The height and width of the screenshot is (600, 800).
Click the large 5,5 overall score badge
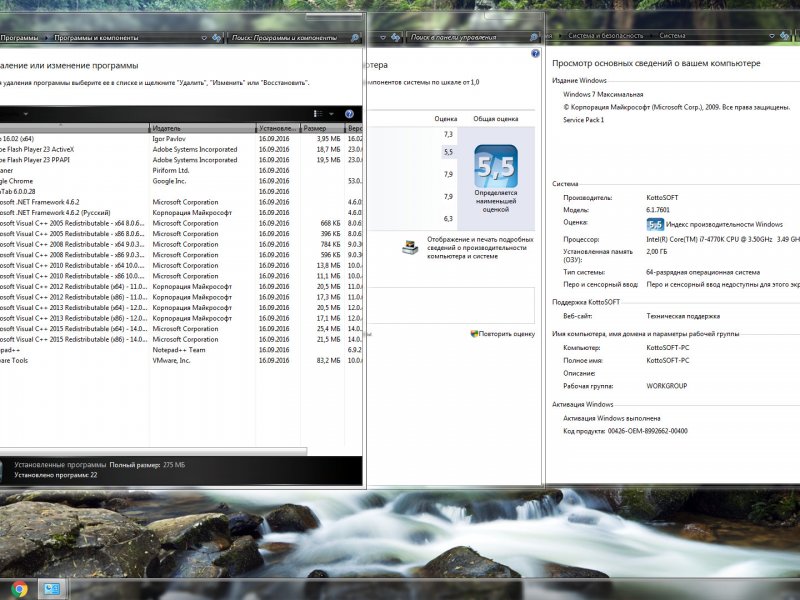(x=495, y=166)
